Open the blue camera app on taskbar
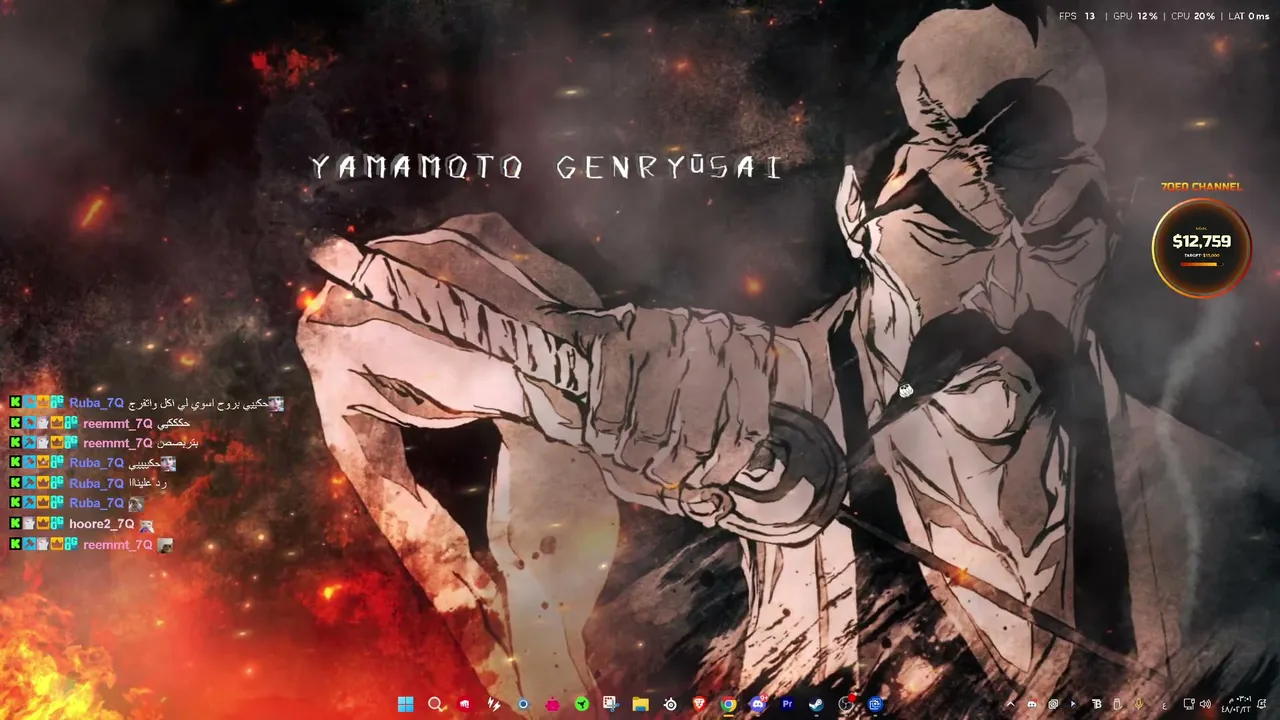The height and width of the screenshot is (720, 1280). (x=875, y=704)
